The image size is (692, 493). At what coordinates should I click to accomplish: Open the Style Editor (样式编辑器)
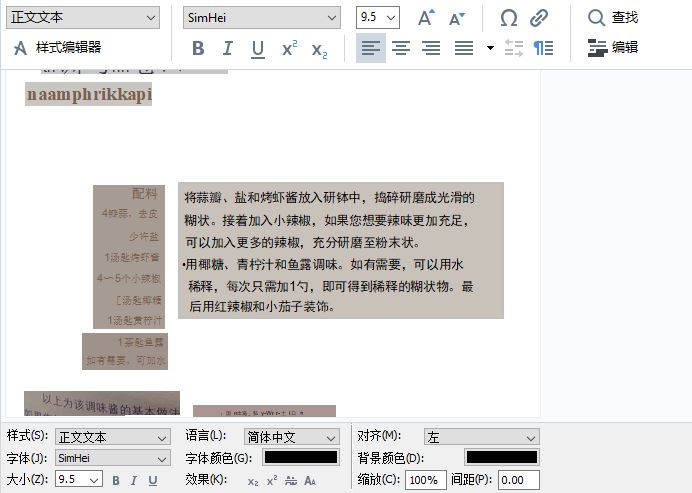click(58, 47)
